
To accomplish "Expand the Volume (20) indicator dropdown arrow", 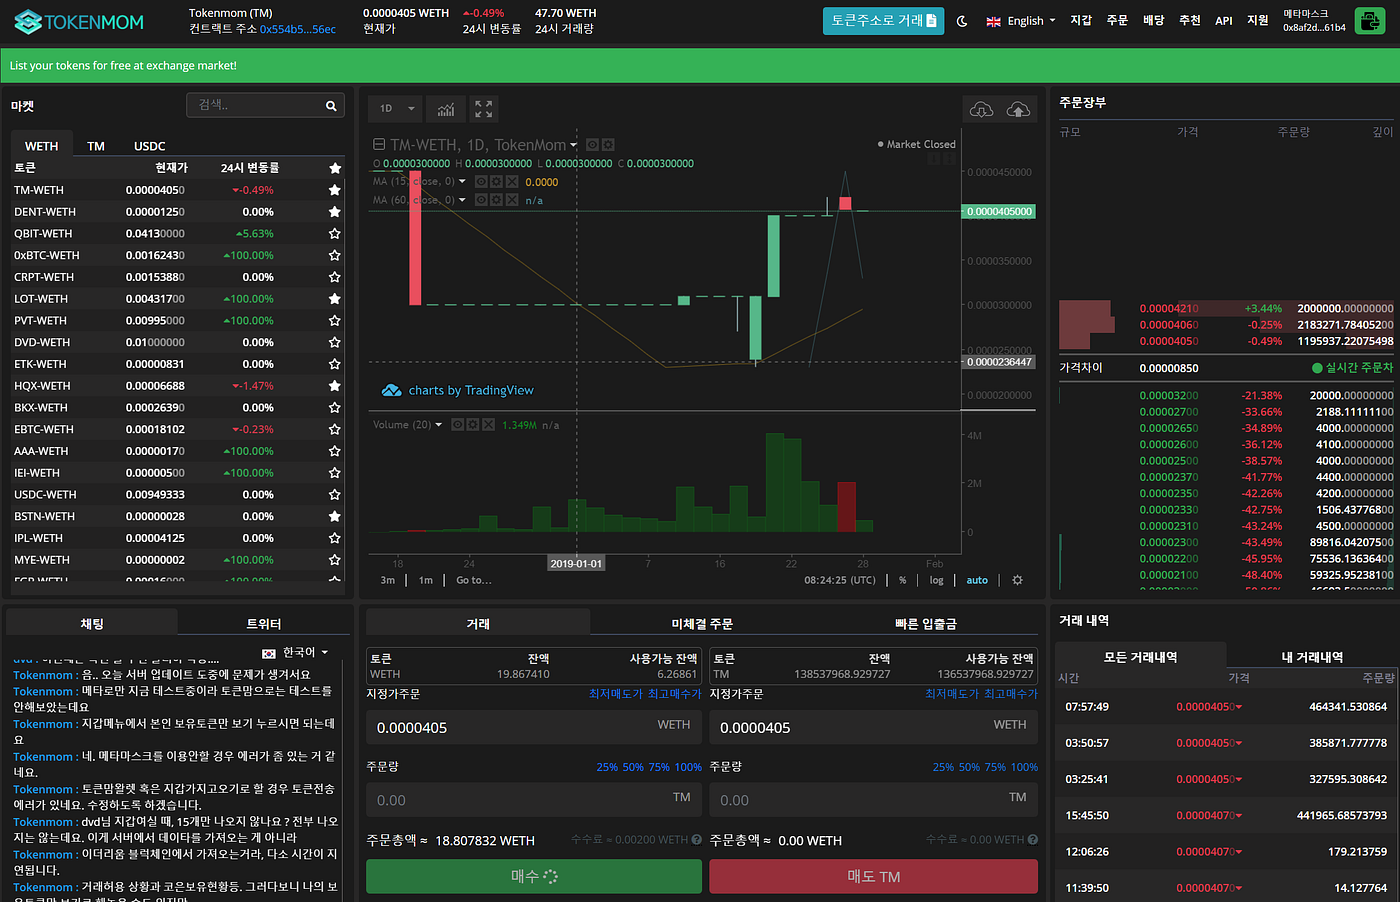I will point(439,425).
